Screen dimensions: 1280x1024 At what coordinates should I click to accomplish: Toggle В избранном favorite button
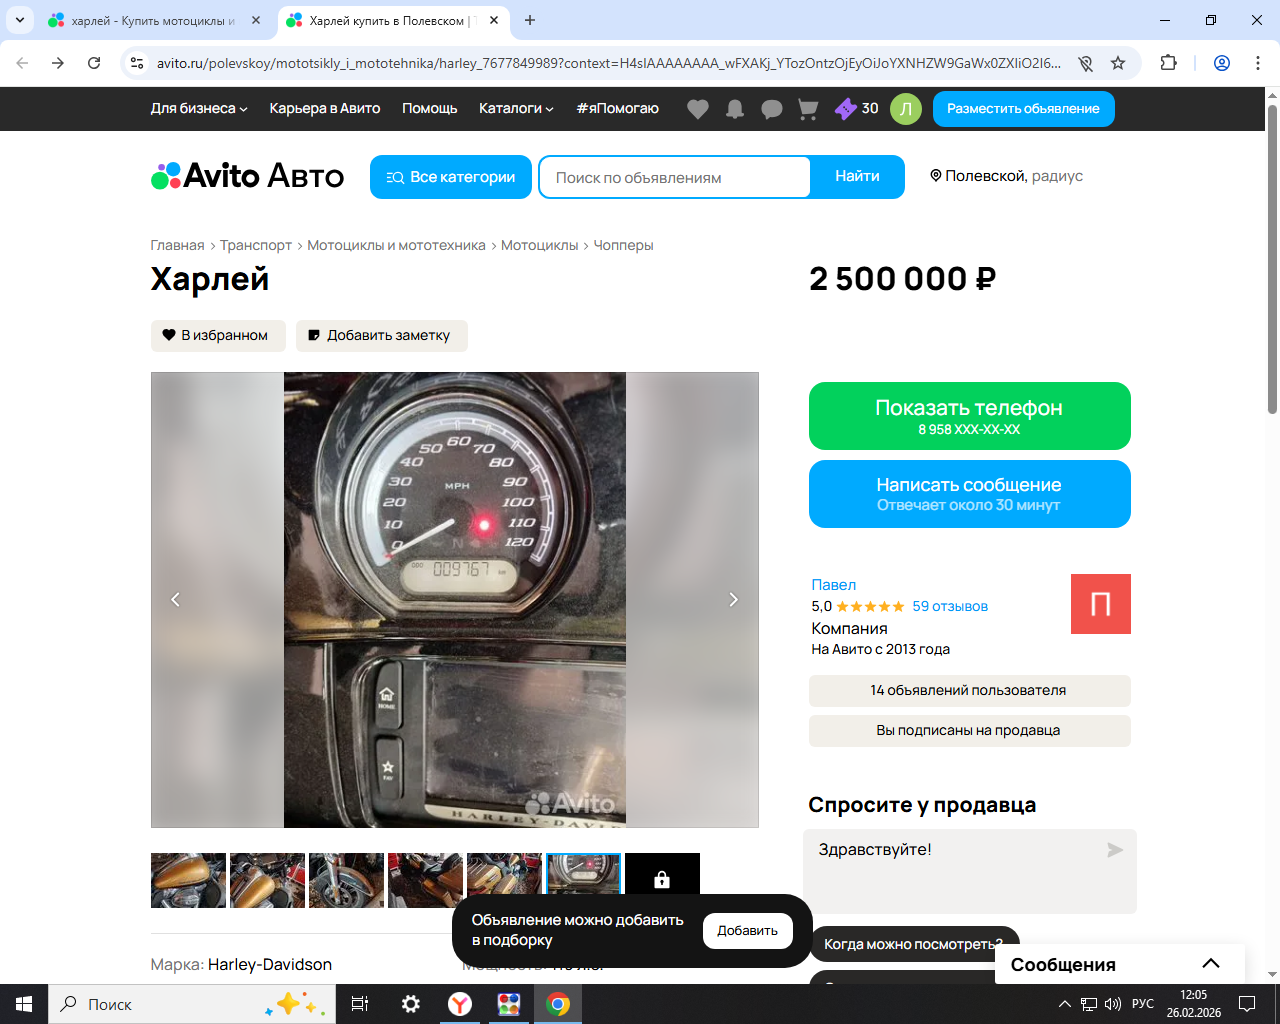coord(218,336)
